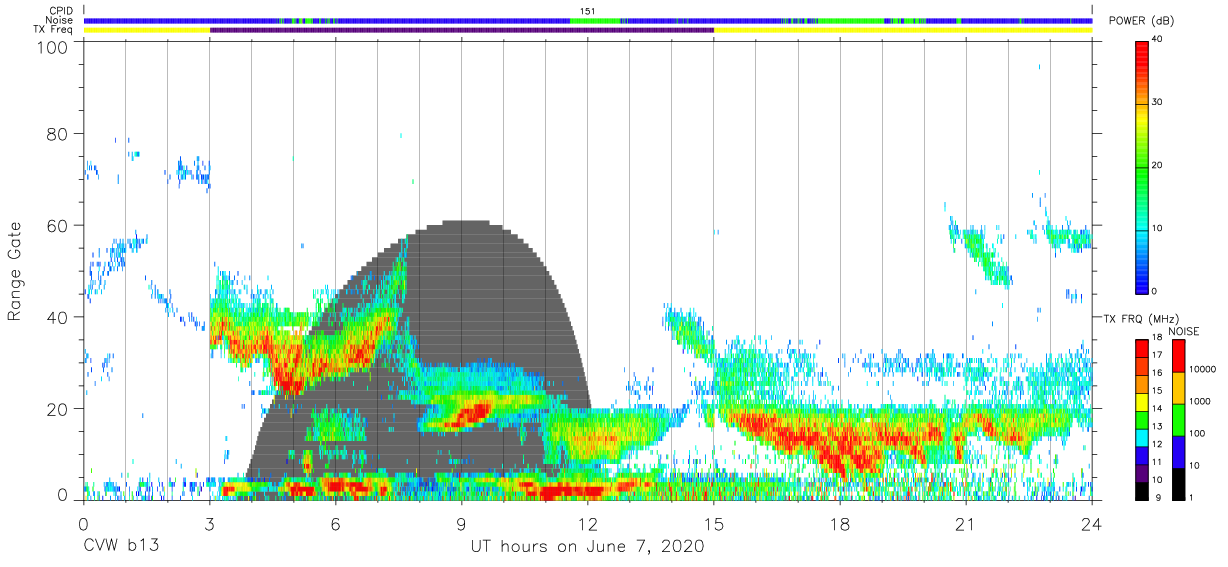
Task: Click the POWER (dB) color bar
Action: (x=1141, y=165)
